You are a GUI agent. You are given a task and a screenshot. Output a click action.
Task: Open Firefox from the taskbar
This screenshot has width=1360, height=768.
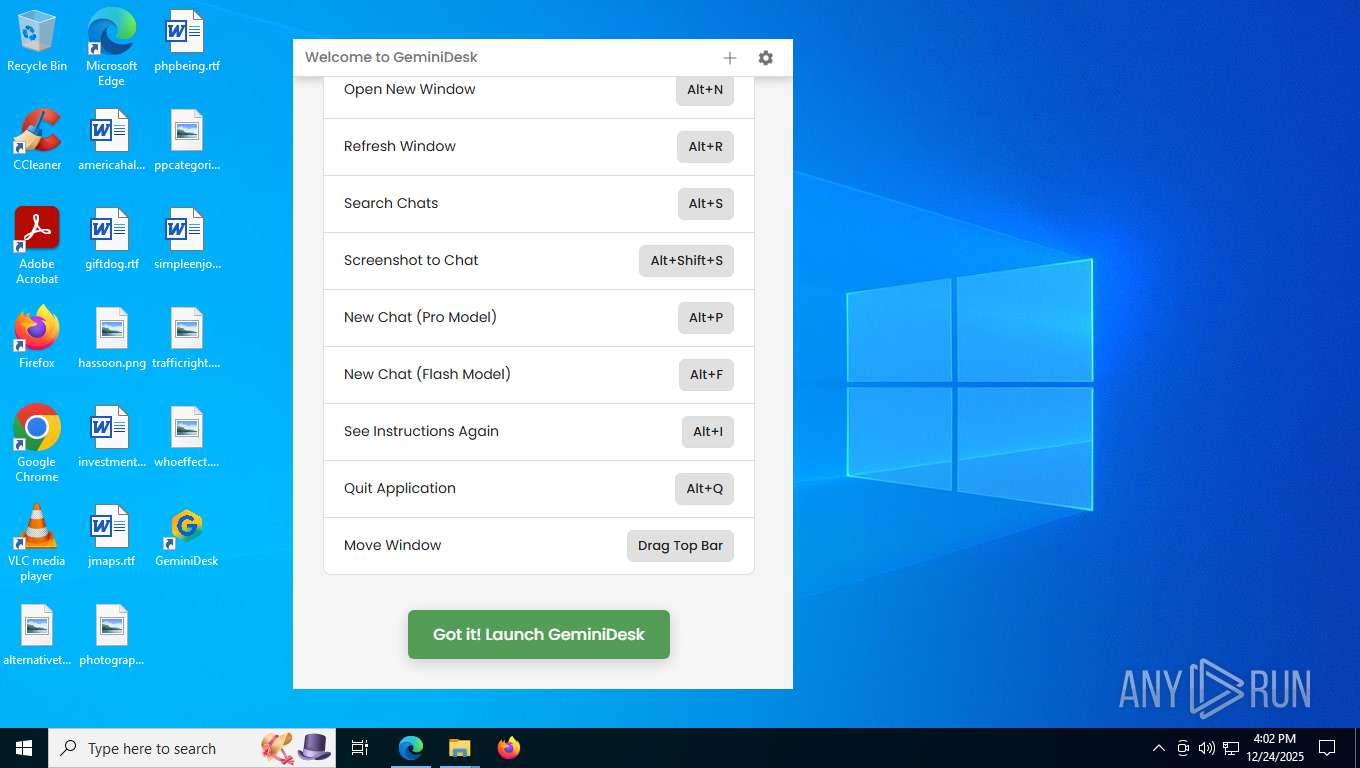(x=509, y=748)
